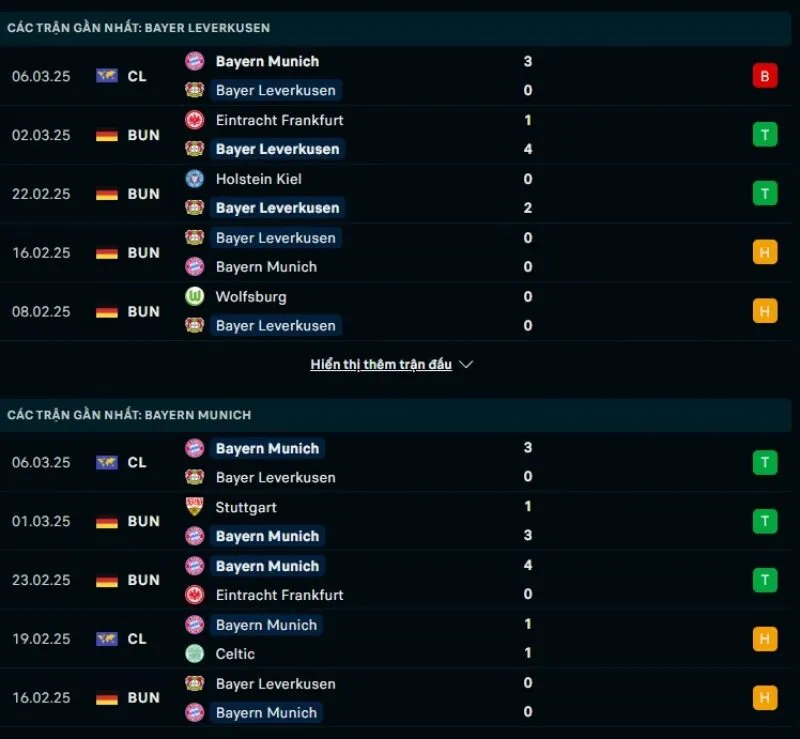Select the green T badge for the Frankfurt match

pos(765,134)
